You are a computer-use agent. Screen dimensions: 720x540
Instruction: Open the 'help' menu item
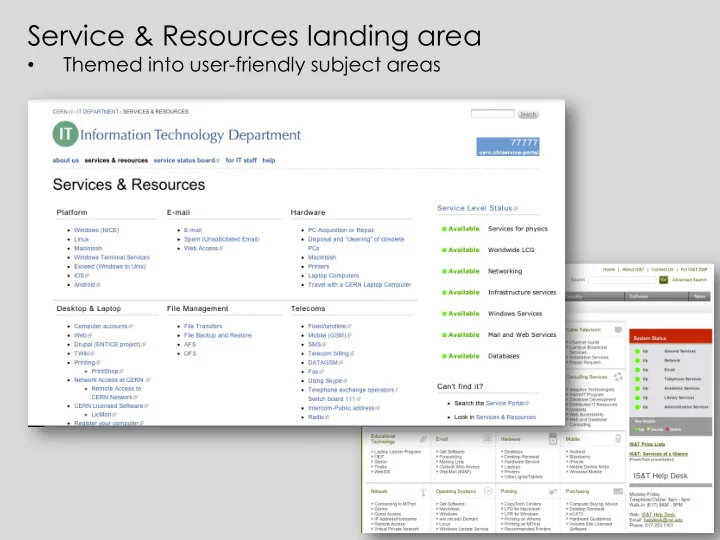coord(269,160)
